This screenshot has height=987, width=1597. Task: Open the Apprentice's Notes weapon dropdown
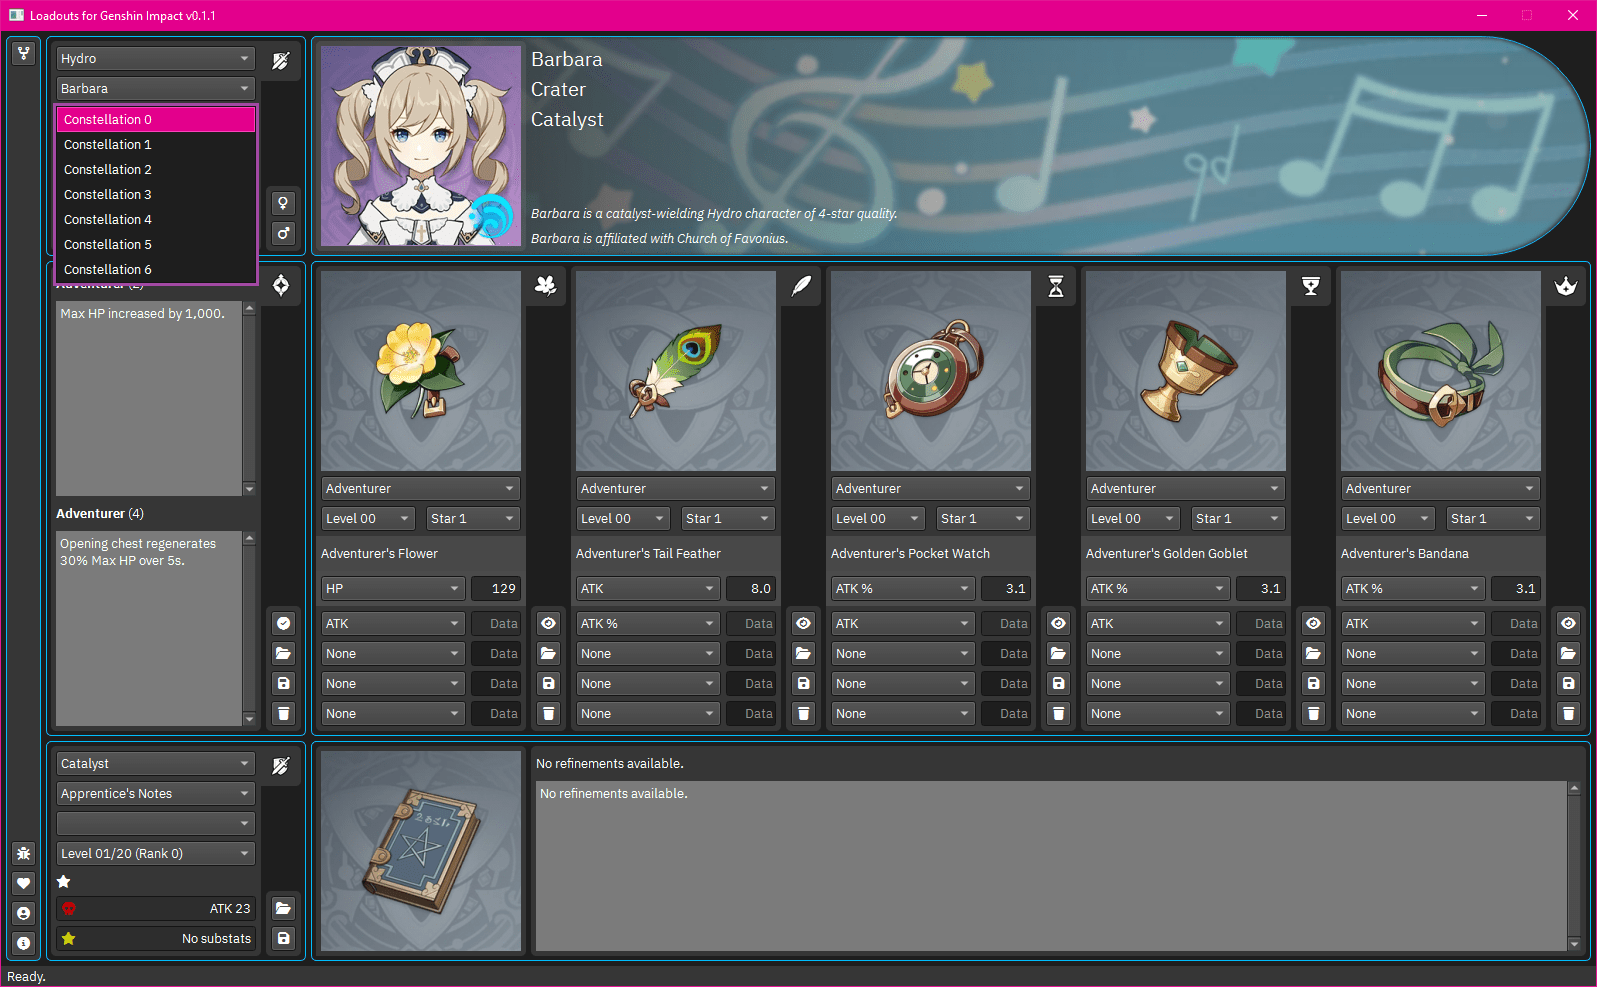[156, 794]
